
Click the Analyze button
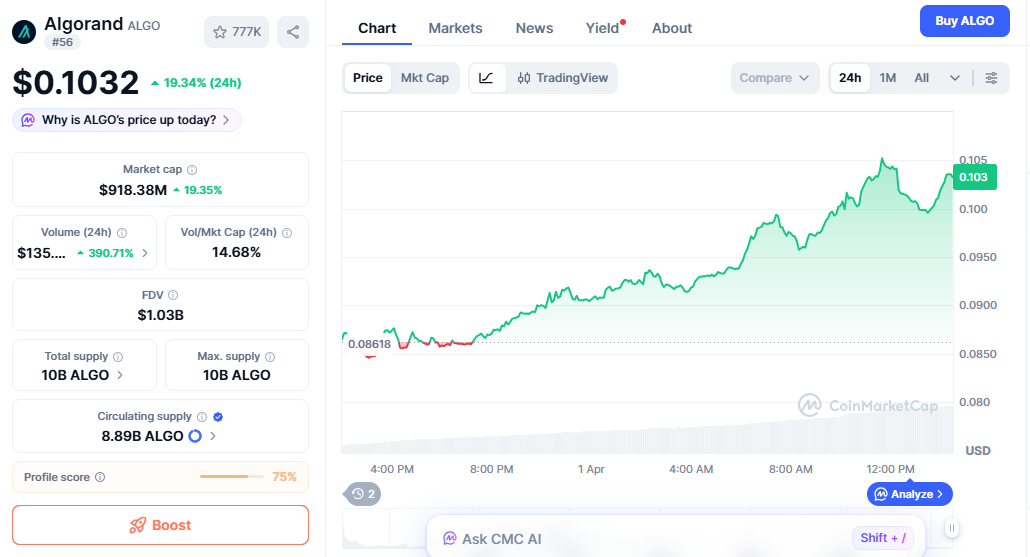point(910,494)
